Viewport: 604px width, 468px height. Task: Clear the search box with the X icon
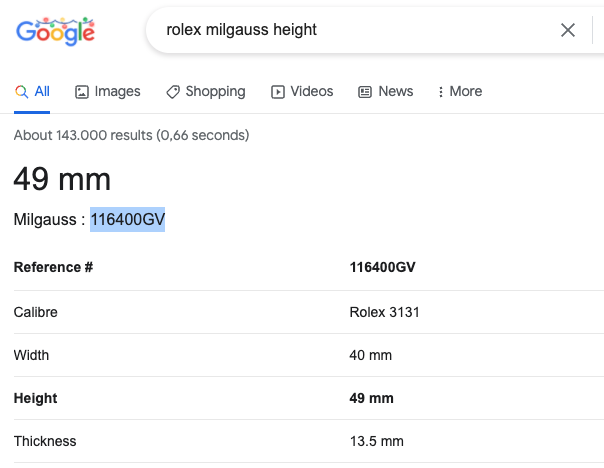(x=568, y=30)
